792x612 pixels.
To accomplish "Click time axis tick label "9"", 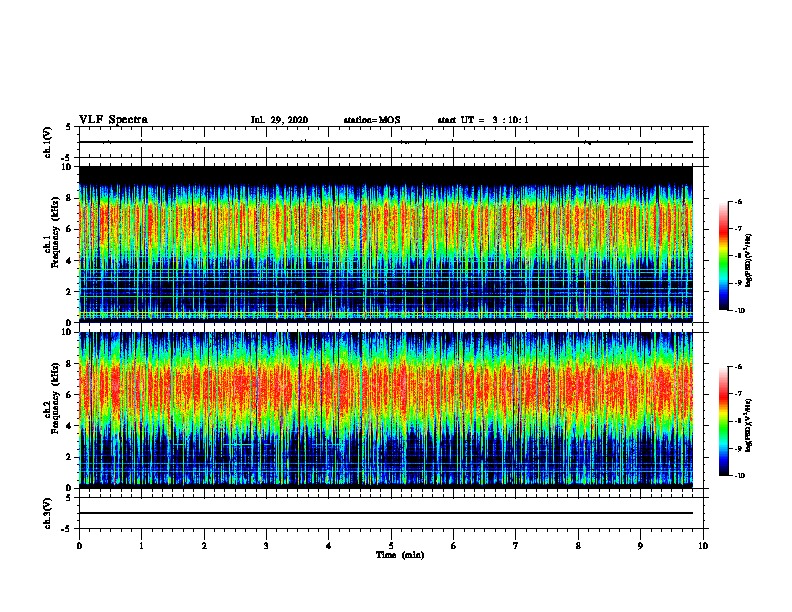I will point(640,546).
